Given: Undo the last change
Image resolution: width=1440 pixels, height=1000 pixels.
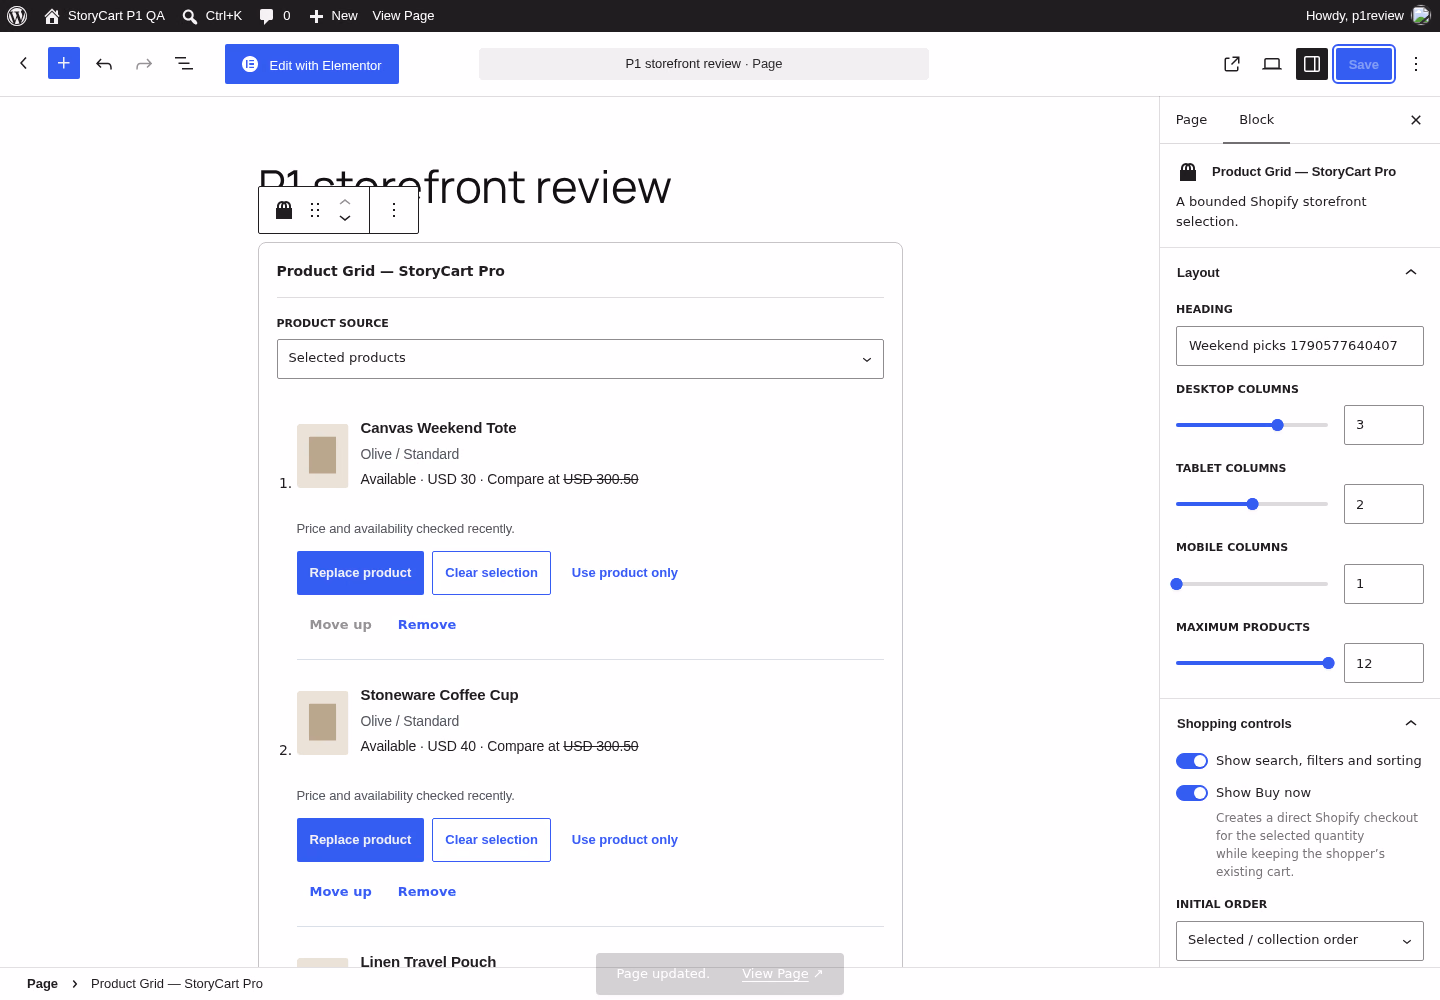Looking at the screenshot, I should [x=104, y=64].
